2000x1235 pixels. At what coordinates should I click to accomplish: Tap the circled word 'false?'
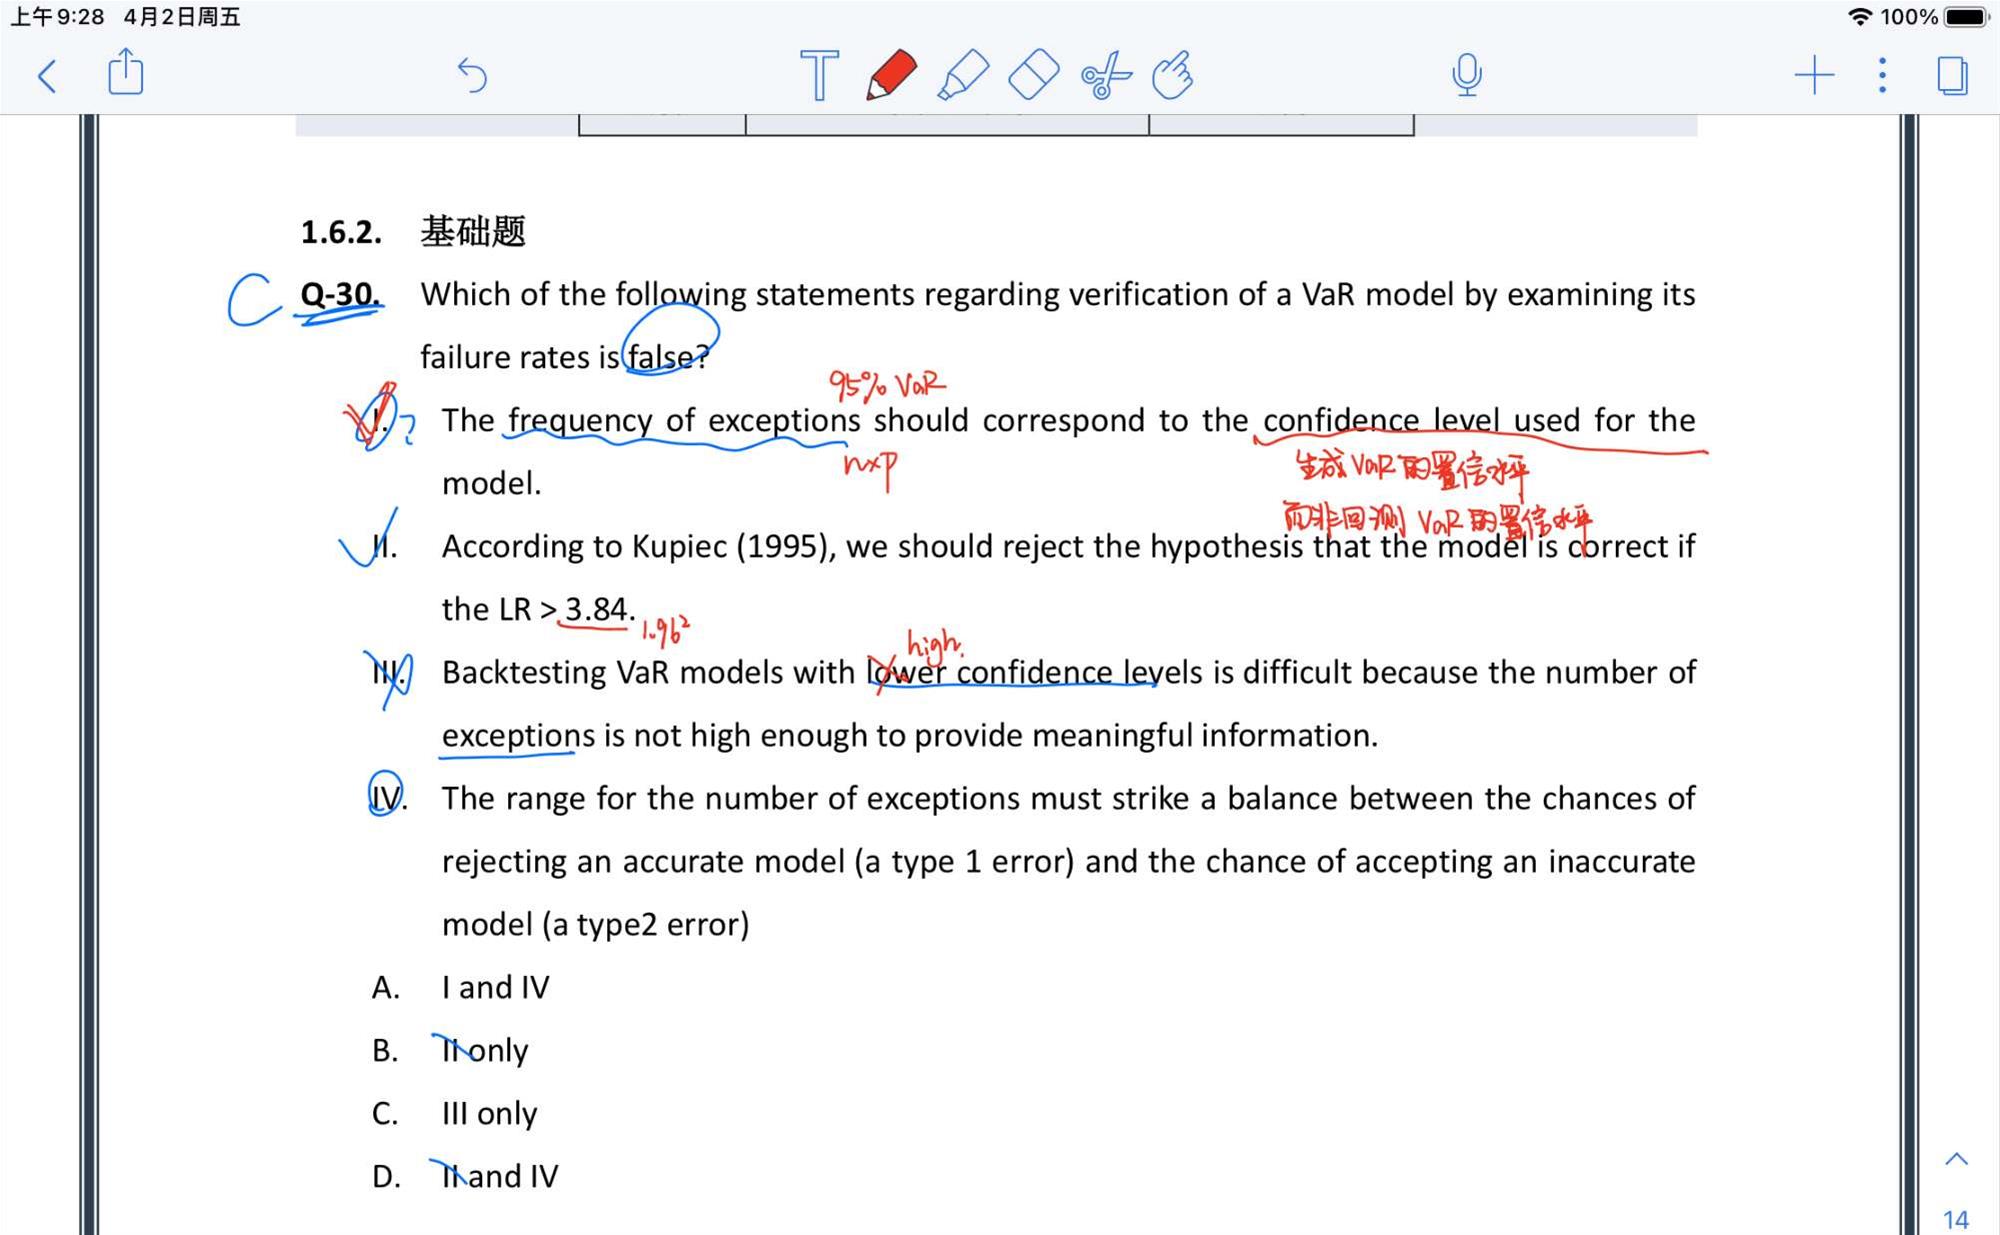(669, 355)
